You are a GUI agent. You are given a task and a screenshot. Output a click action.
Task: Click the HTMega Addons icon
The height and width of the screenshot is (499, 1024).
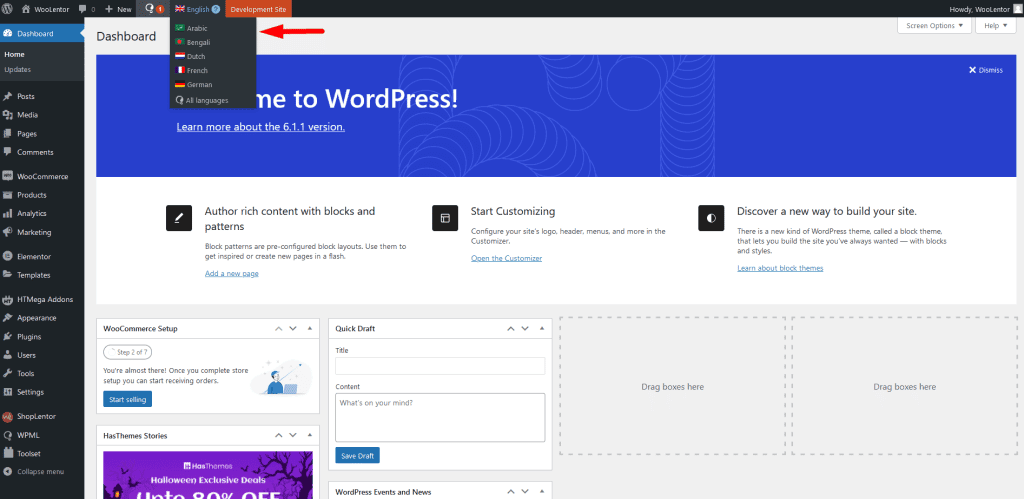tap(8, 300)
